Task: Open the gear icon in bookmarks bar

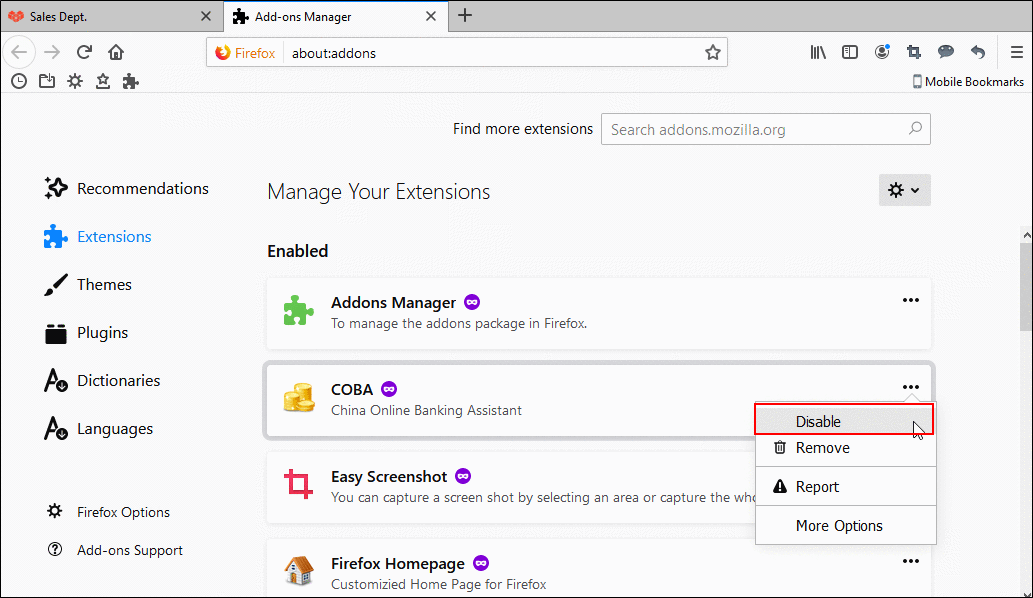Action: (75, 81)
